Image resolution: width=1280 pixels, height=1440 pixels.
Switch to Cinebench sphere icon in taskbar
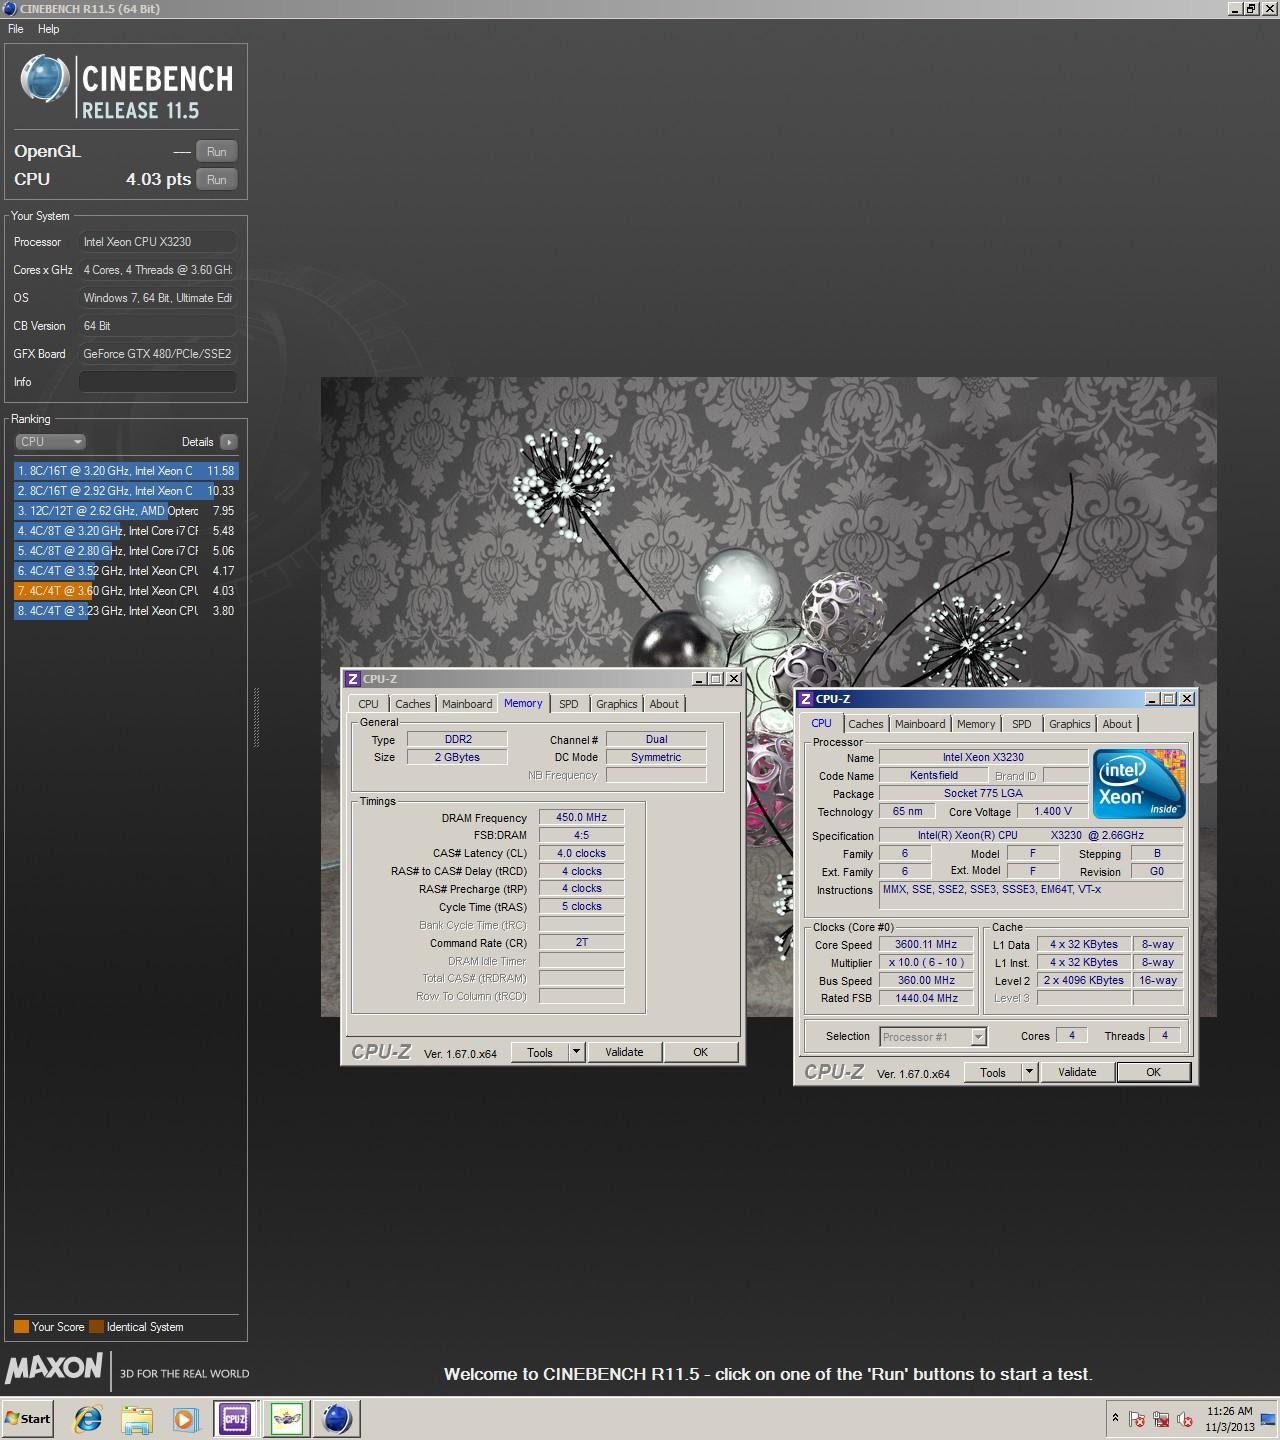(x=337, y=1418)
